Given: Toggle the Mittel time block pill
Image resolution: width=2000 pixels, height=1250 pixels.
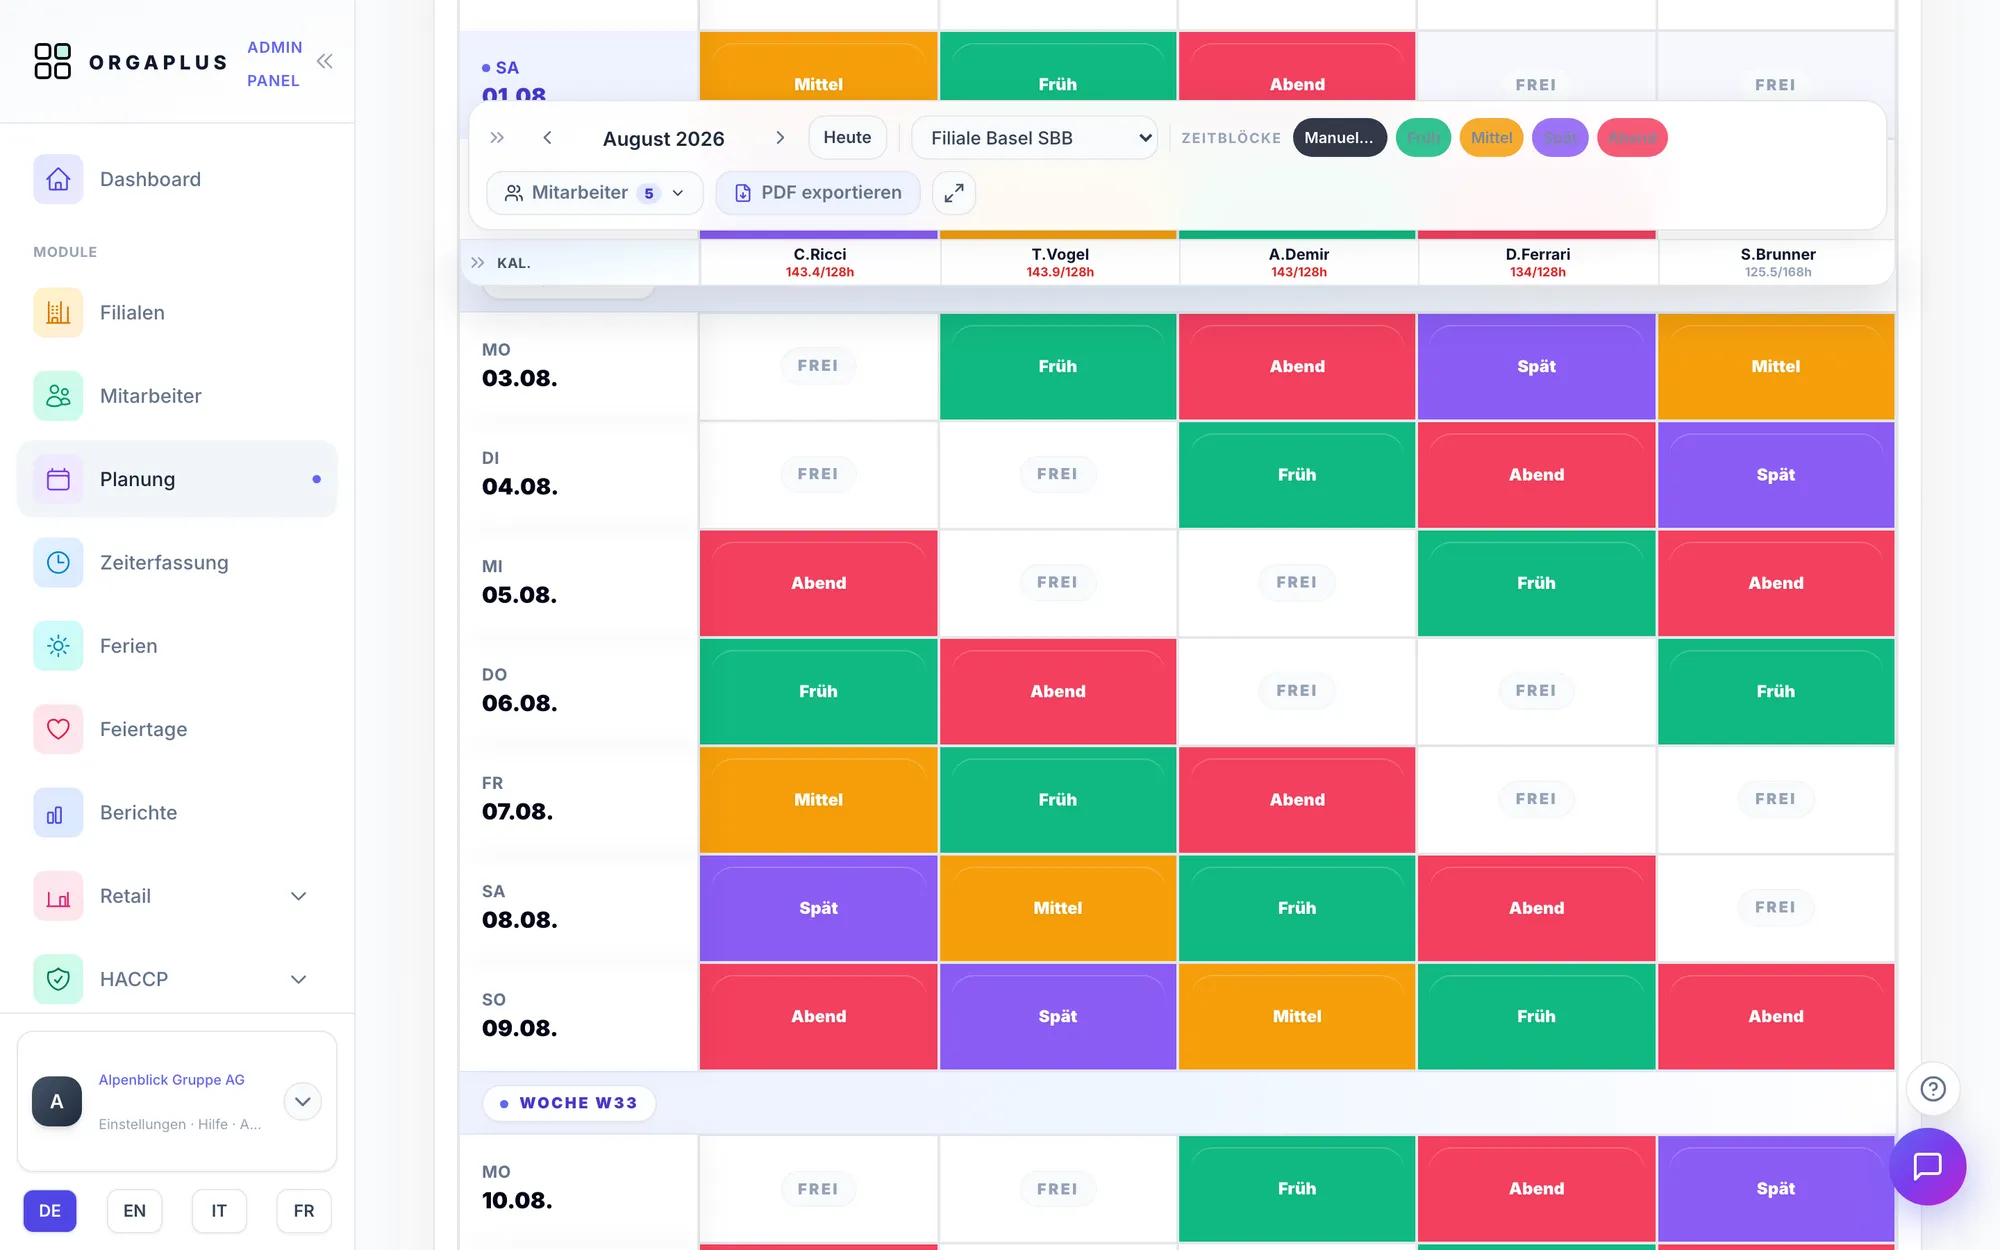Looking at the screenshot, I should click(x=1491, y=138).
